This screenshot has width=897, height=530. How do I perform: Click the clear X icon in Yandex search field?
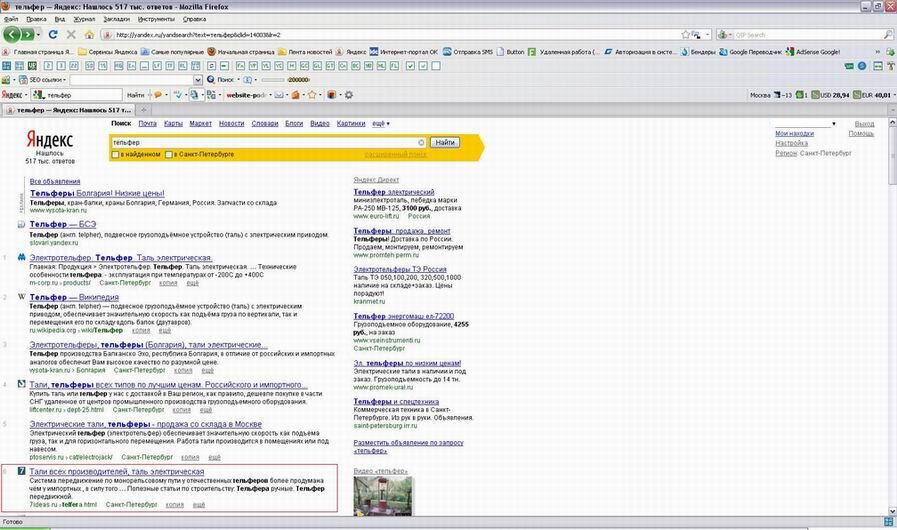coord(422,143)
